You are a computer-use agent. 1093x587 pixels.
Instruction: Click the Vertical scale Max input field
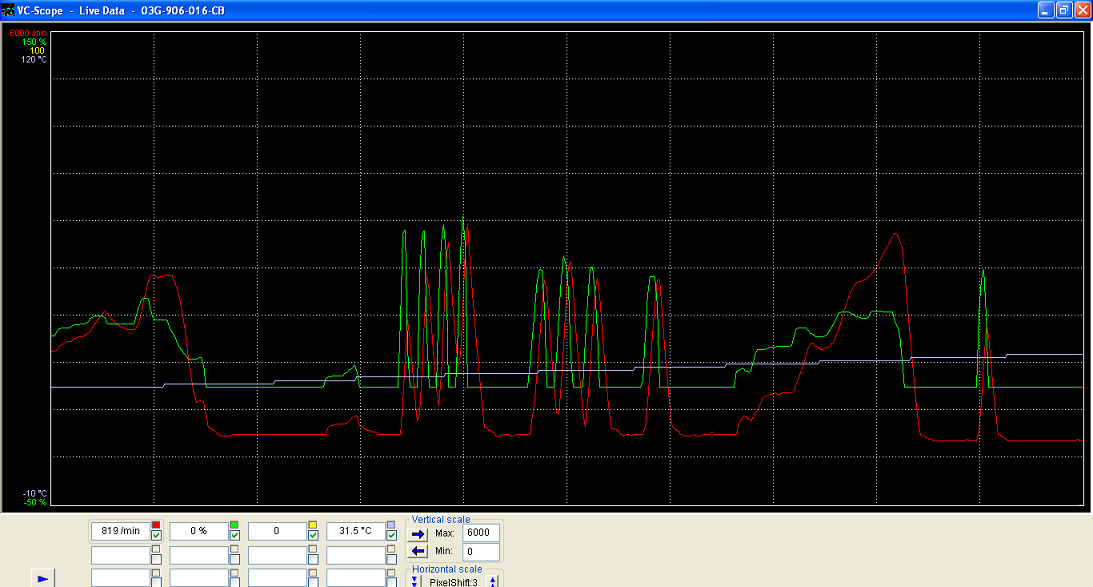pos(481,534)
